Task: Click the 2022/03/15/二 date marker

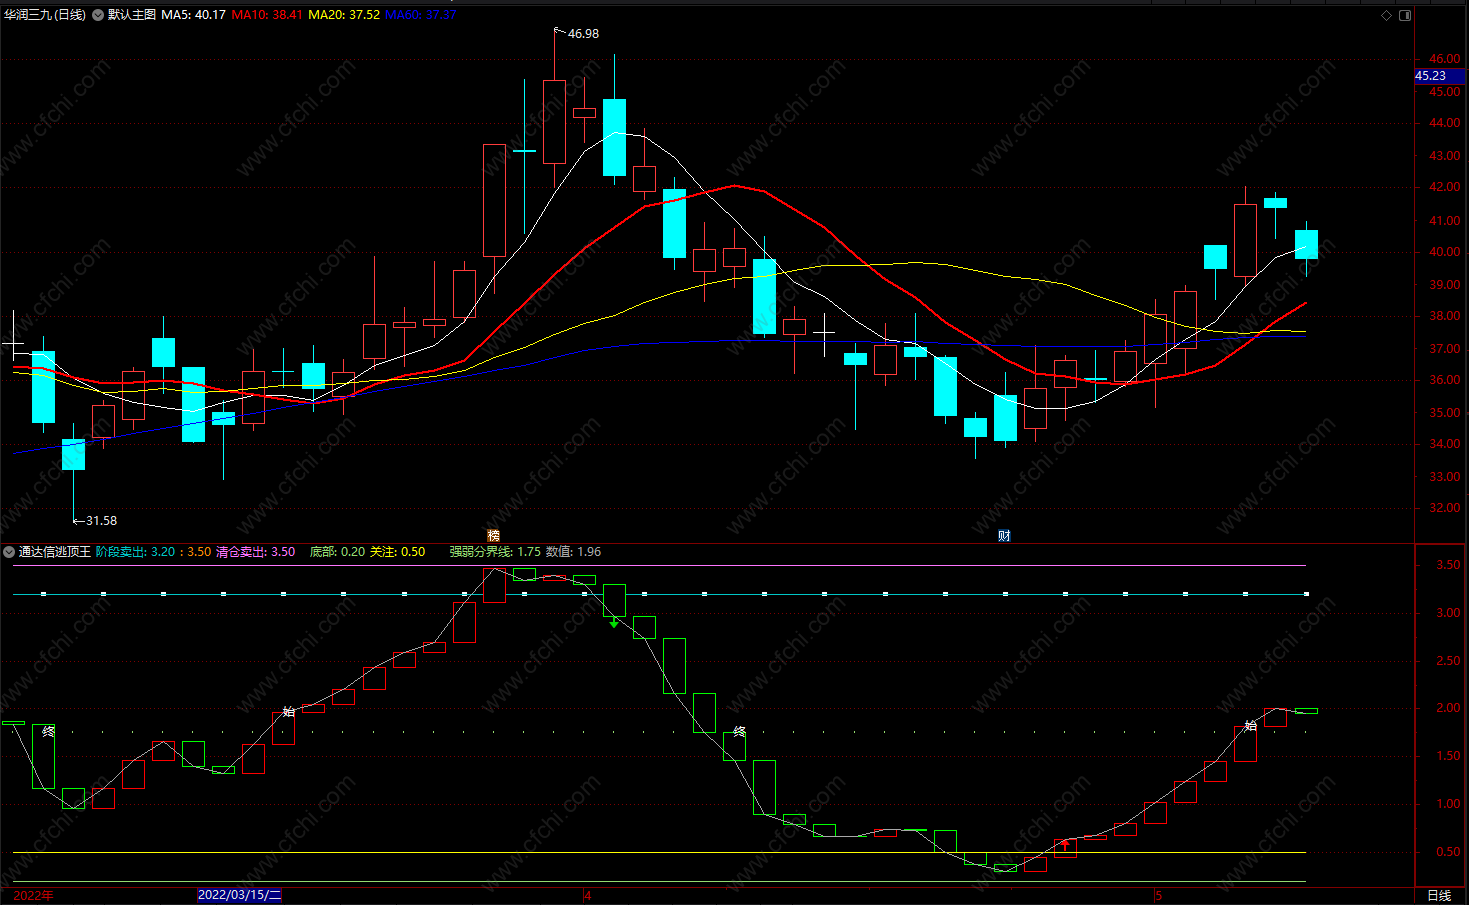Action: tap(240, 895)
